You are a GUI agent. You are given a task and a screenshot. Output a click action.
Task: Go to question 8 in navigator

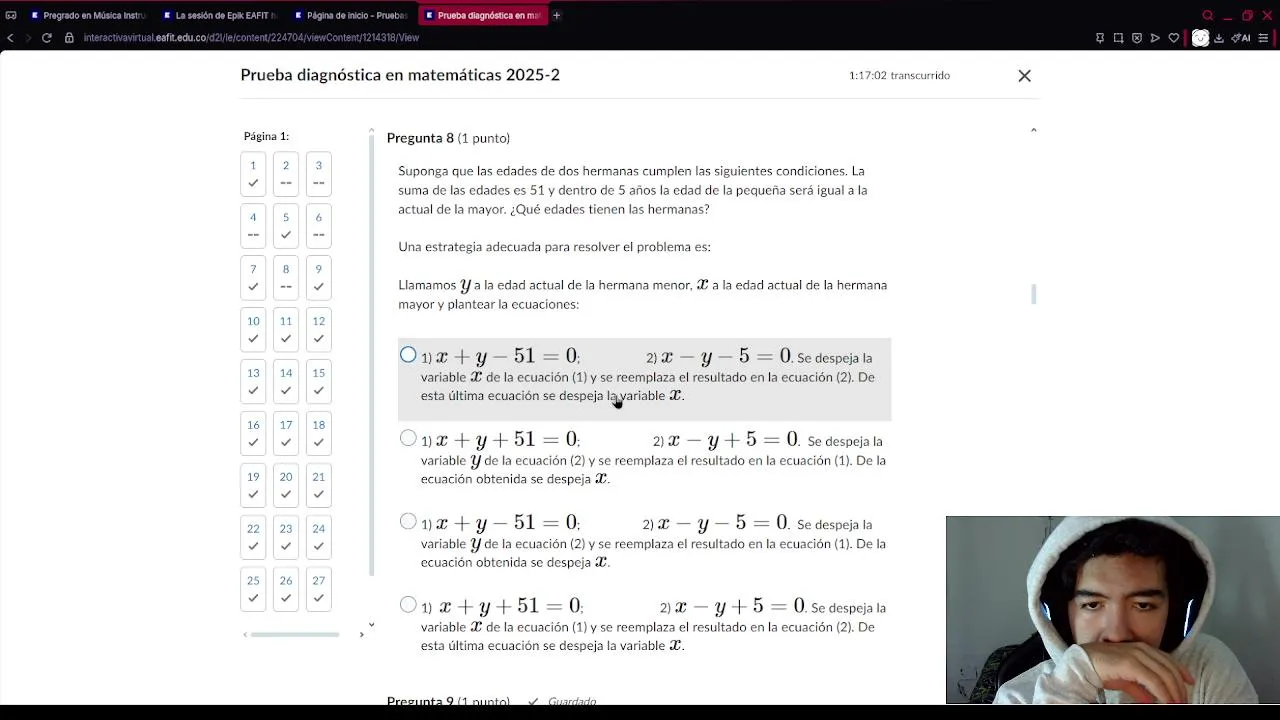point(286,278)
